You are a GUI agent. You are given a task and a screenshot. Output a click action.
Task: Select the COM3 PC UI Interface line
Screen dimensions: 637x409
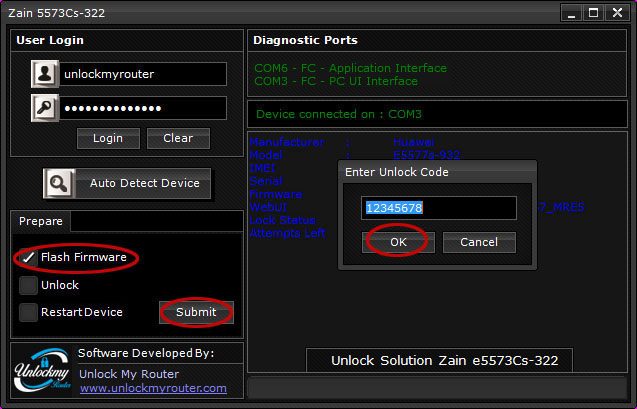(336, 81)
